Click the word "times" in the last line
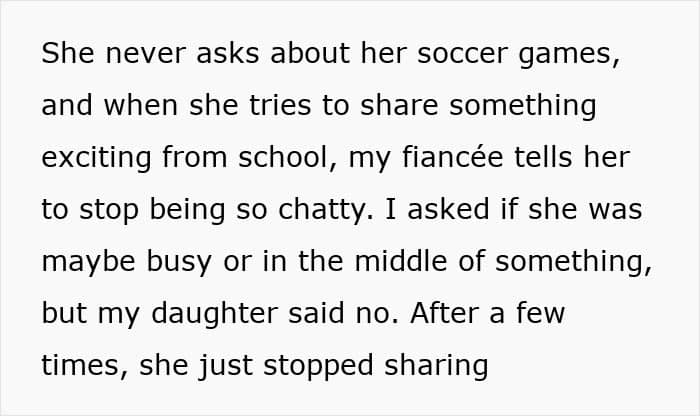Image resolution: width=700 pixels, height=416 pixels. [80, 366]
